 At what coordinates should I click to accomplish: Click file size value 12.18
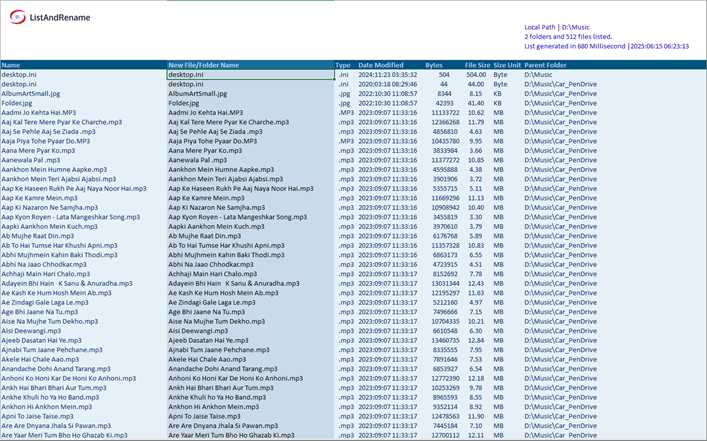(x=476, y=378)
